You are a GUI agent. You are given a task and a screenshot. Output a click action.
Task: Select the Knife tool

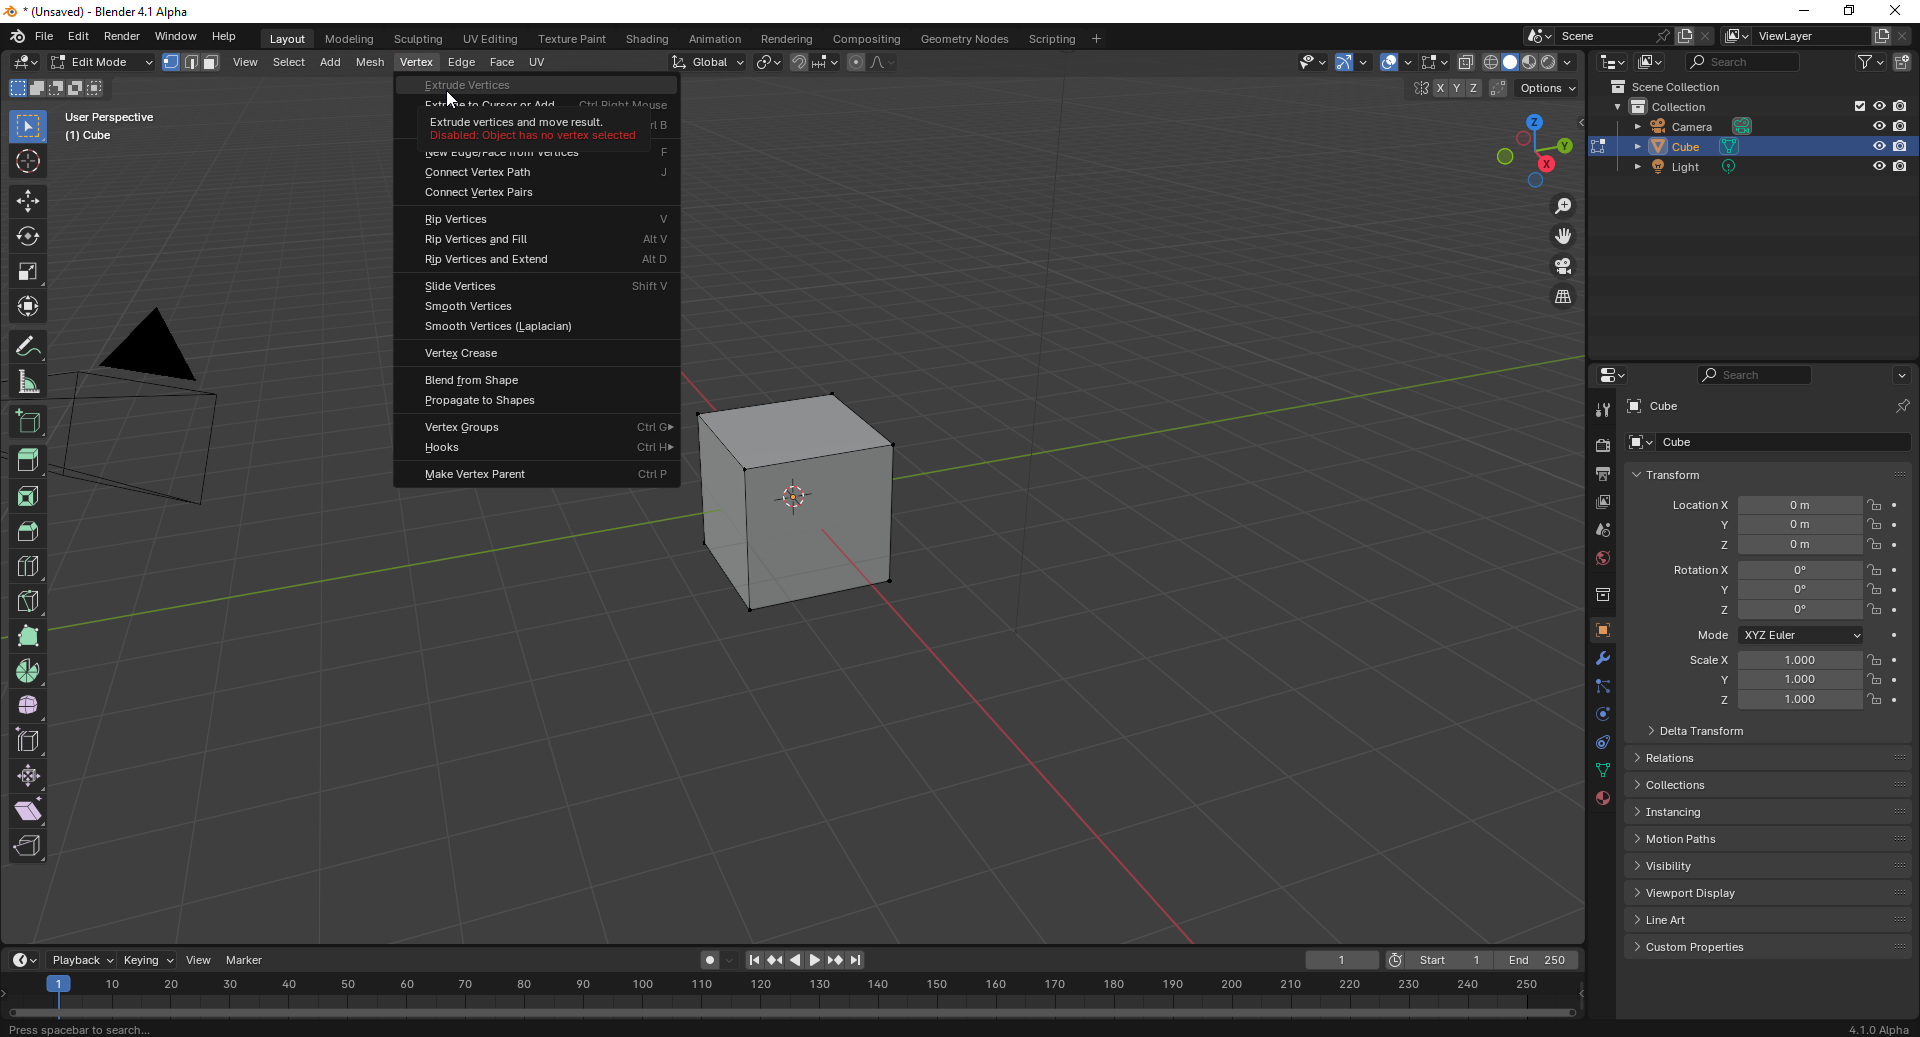[28, 601]
